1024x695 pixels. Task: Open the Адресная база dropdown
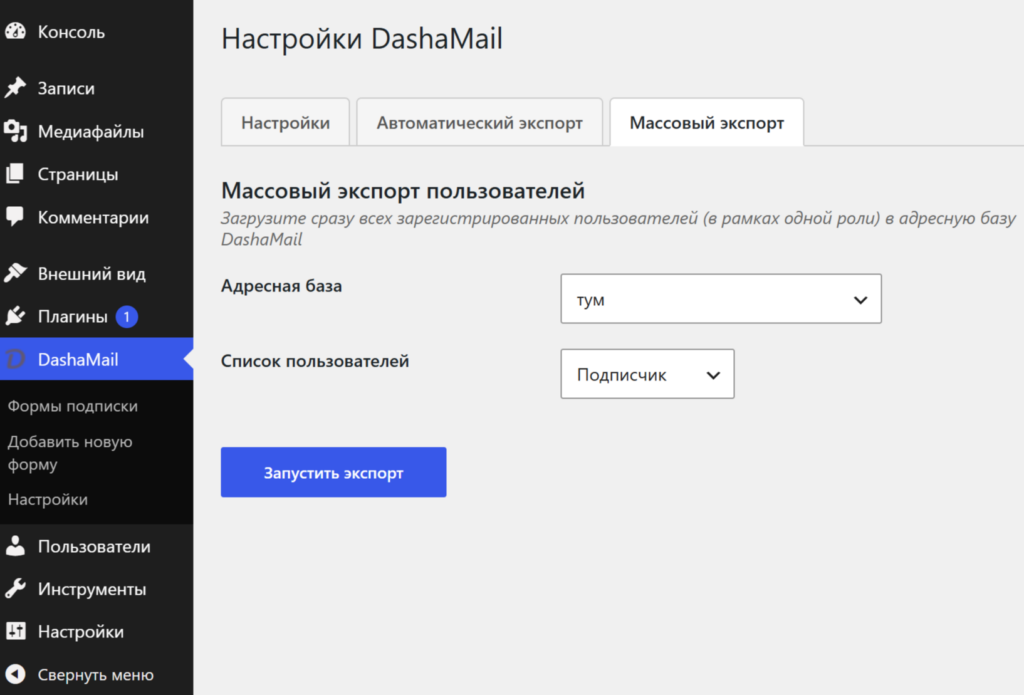[721, 299]
